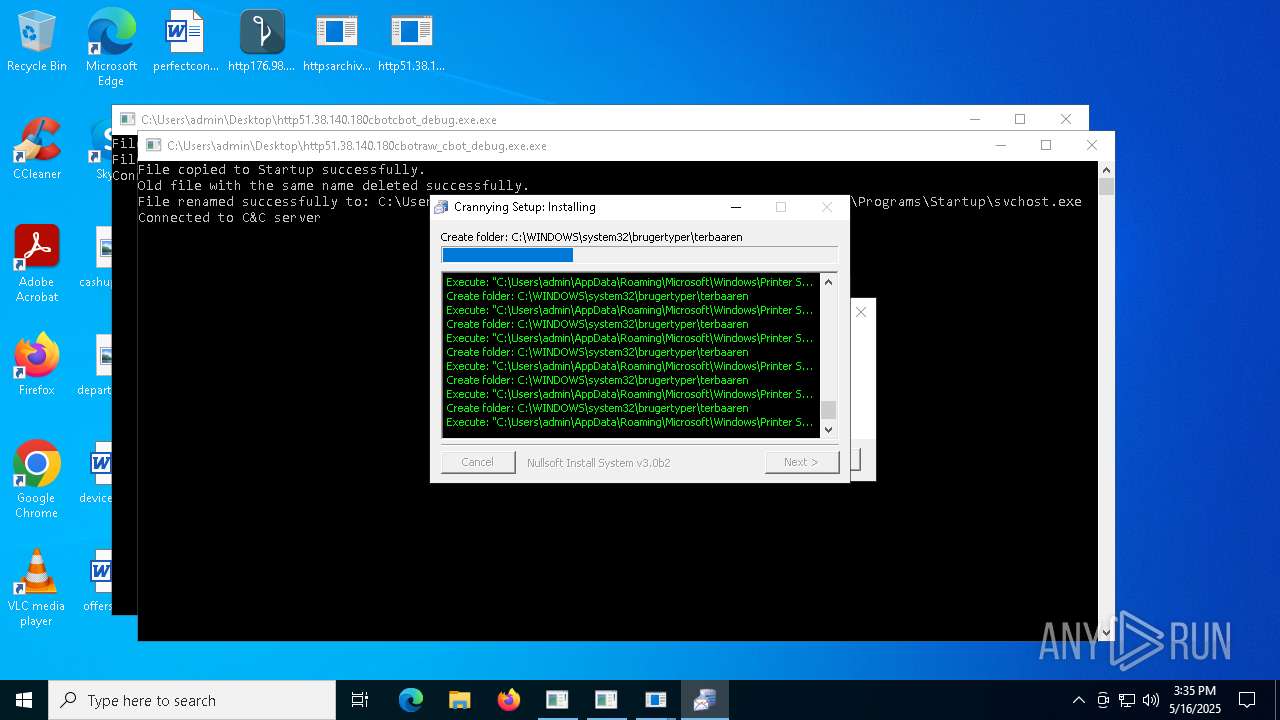Launch Firefox from the desktop shortcut
This screenshot has height=720, width=1280.
(37, 365)
